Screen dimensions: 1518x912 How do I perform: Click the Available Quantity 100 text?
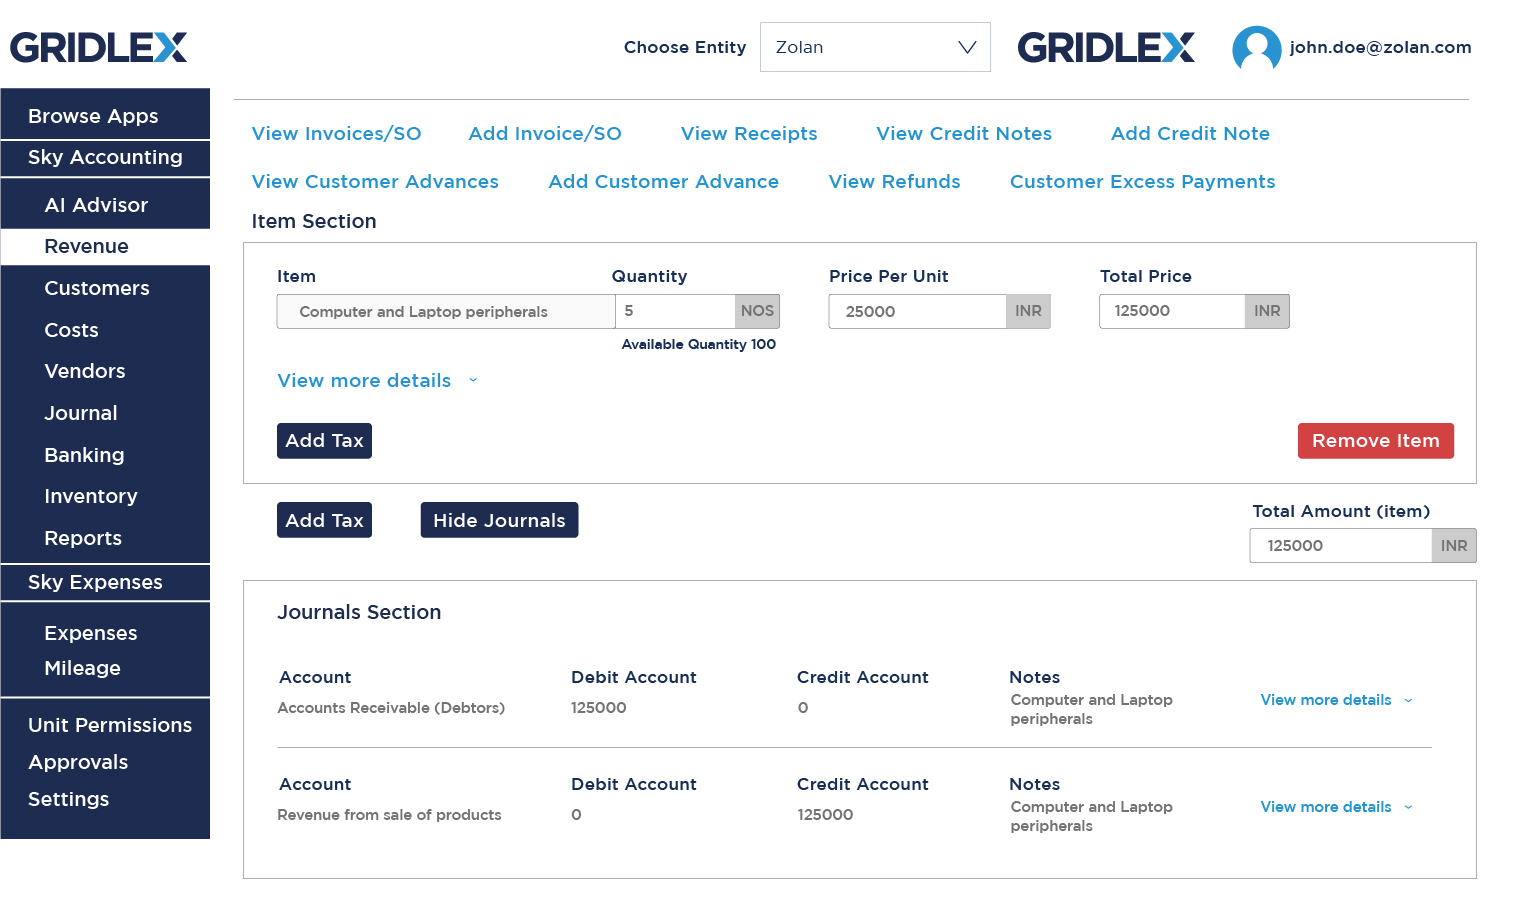698,344
